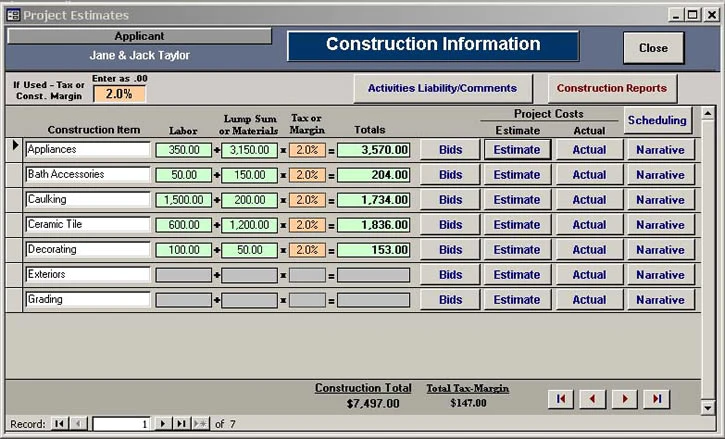Click first-record button in Record navigator bar
725x439 pixels.
click(x=60, y=424)
